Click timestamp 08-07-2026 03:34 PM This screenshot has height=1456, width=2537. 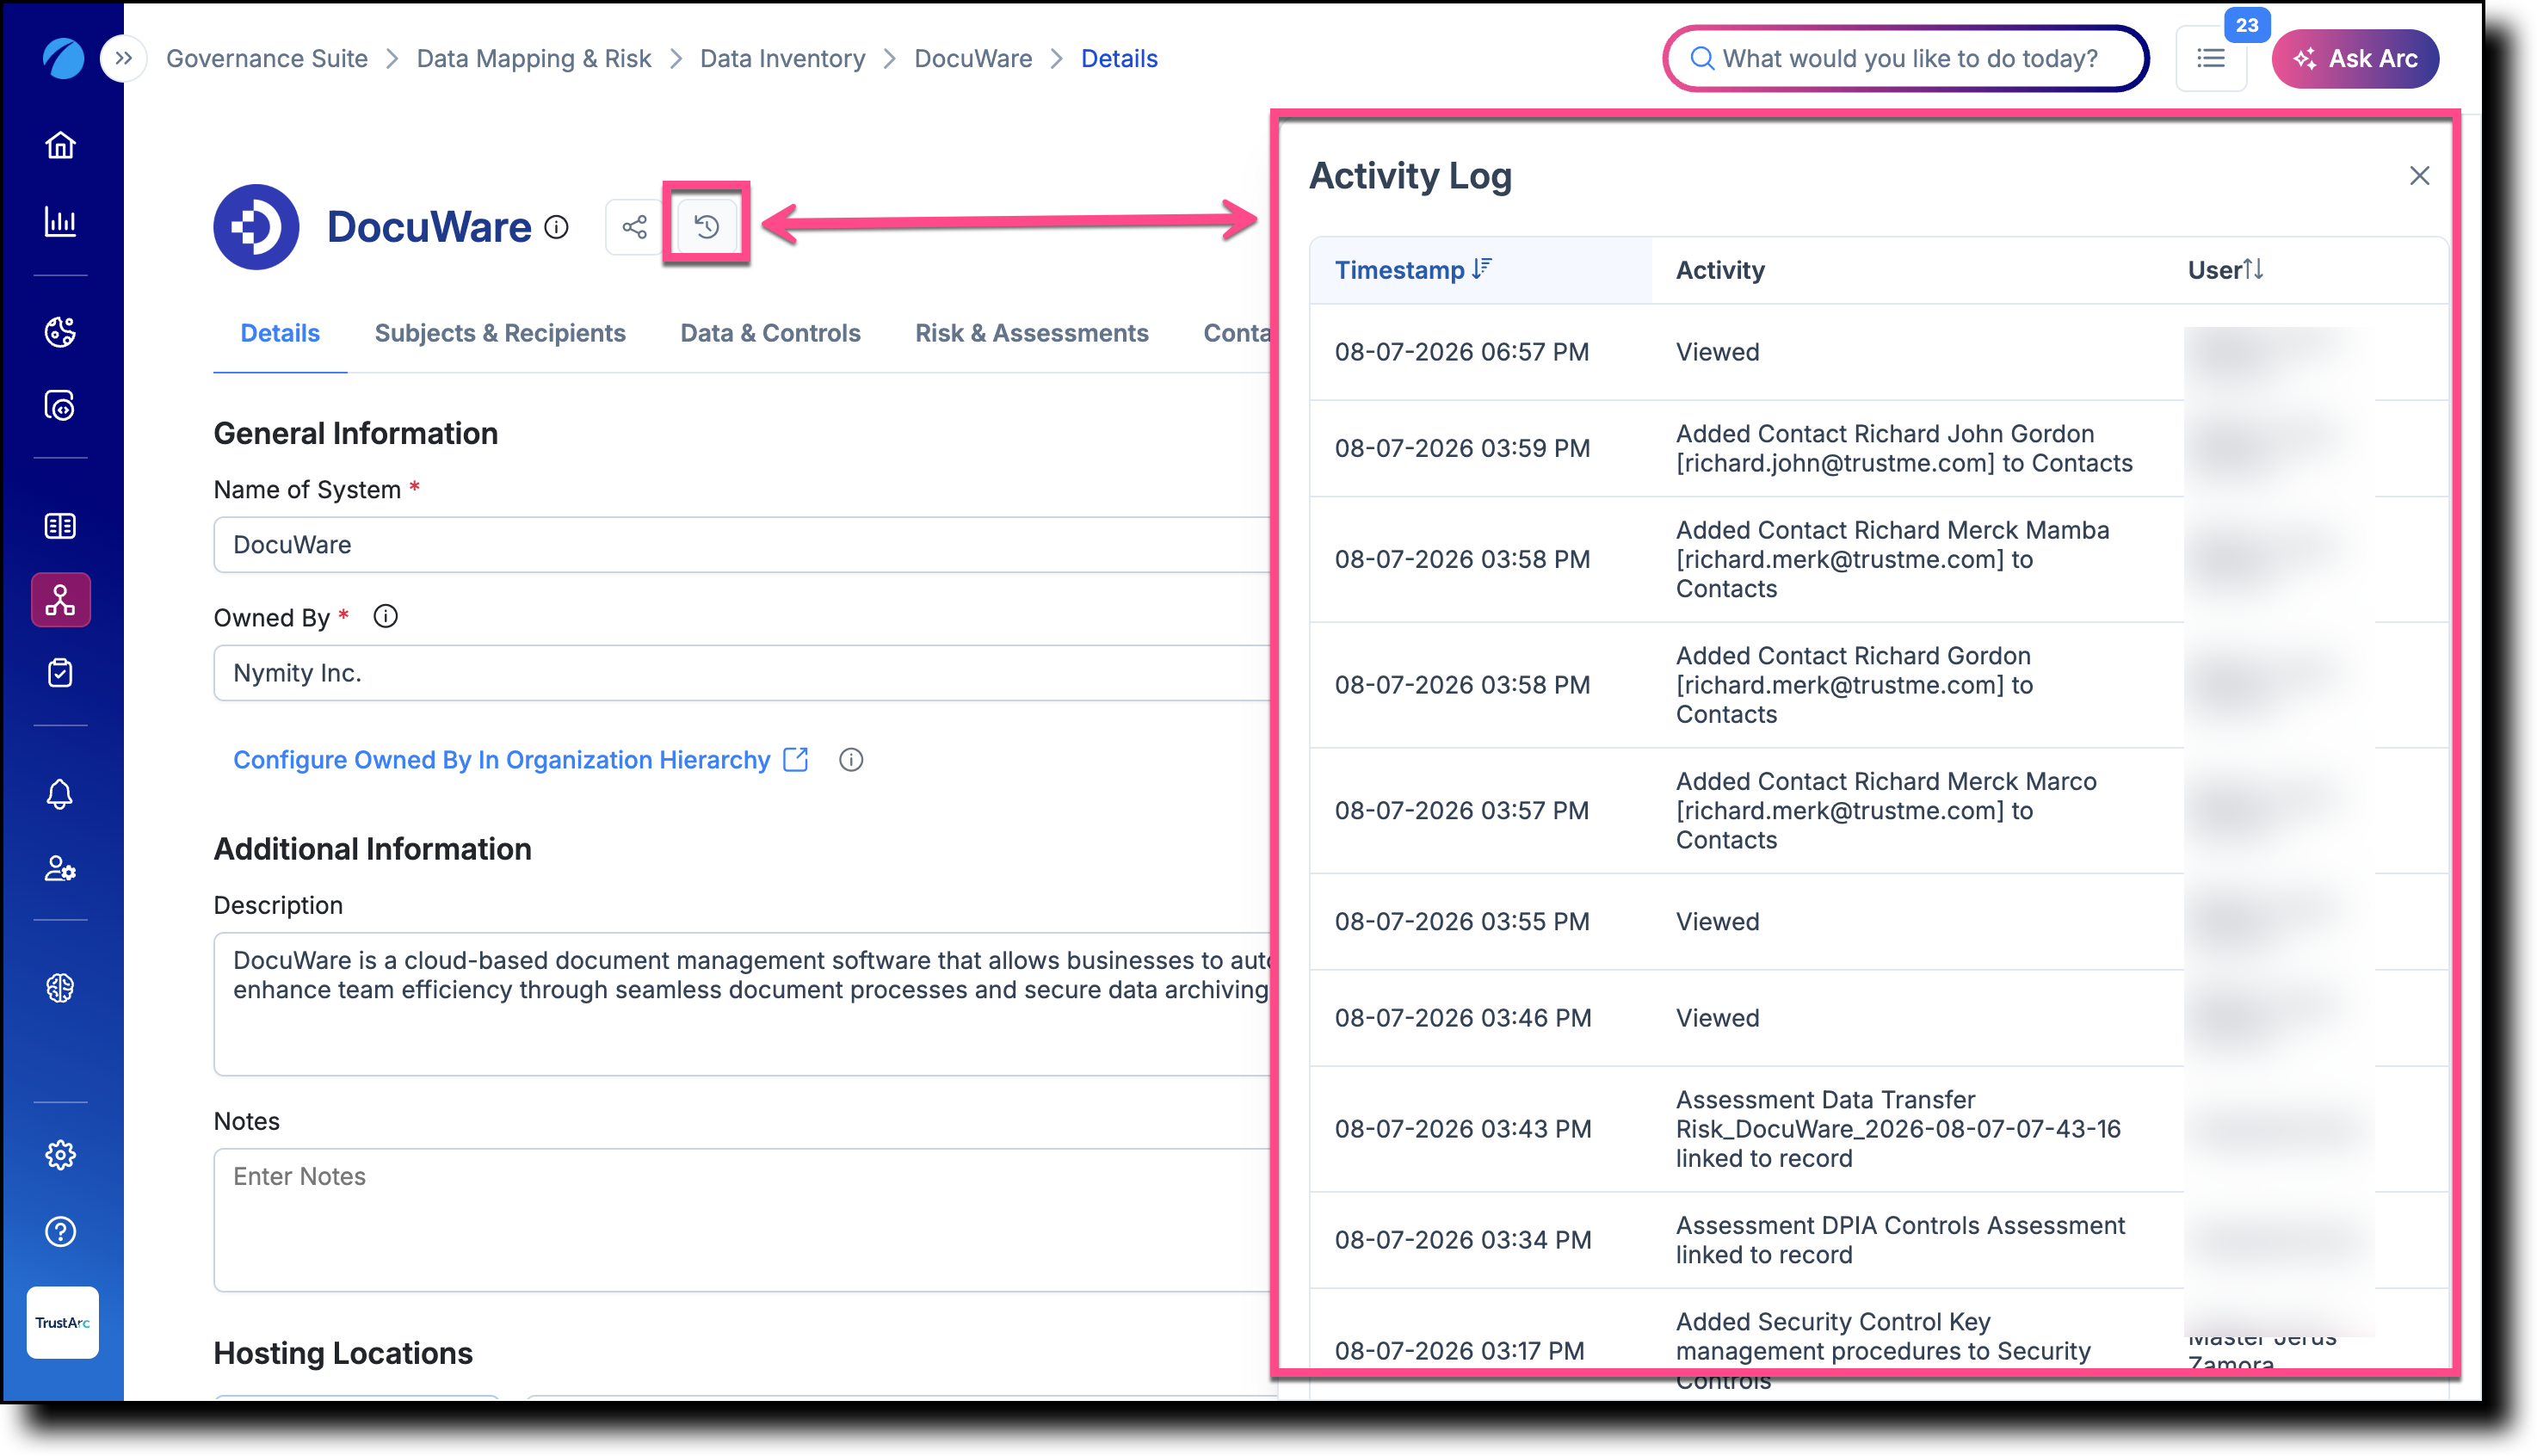click(1461, 1239)
